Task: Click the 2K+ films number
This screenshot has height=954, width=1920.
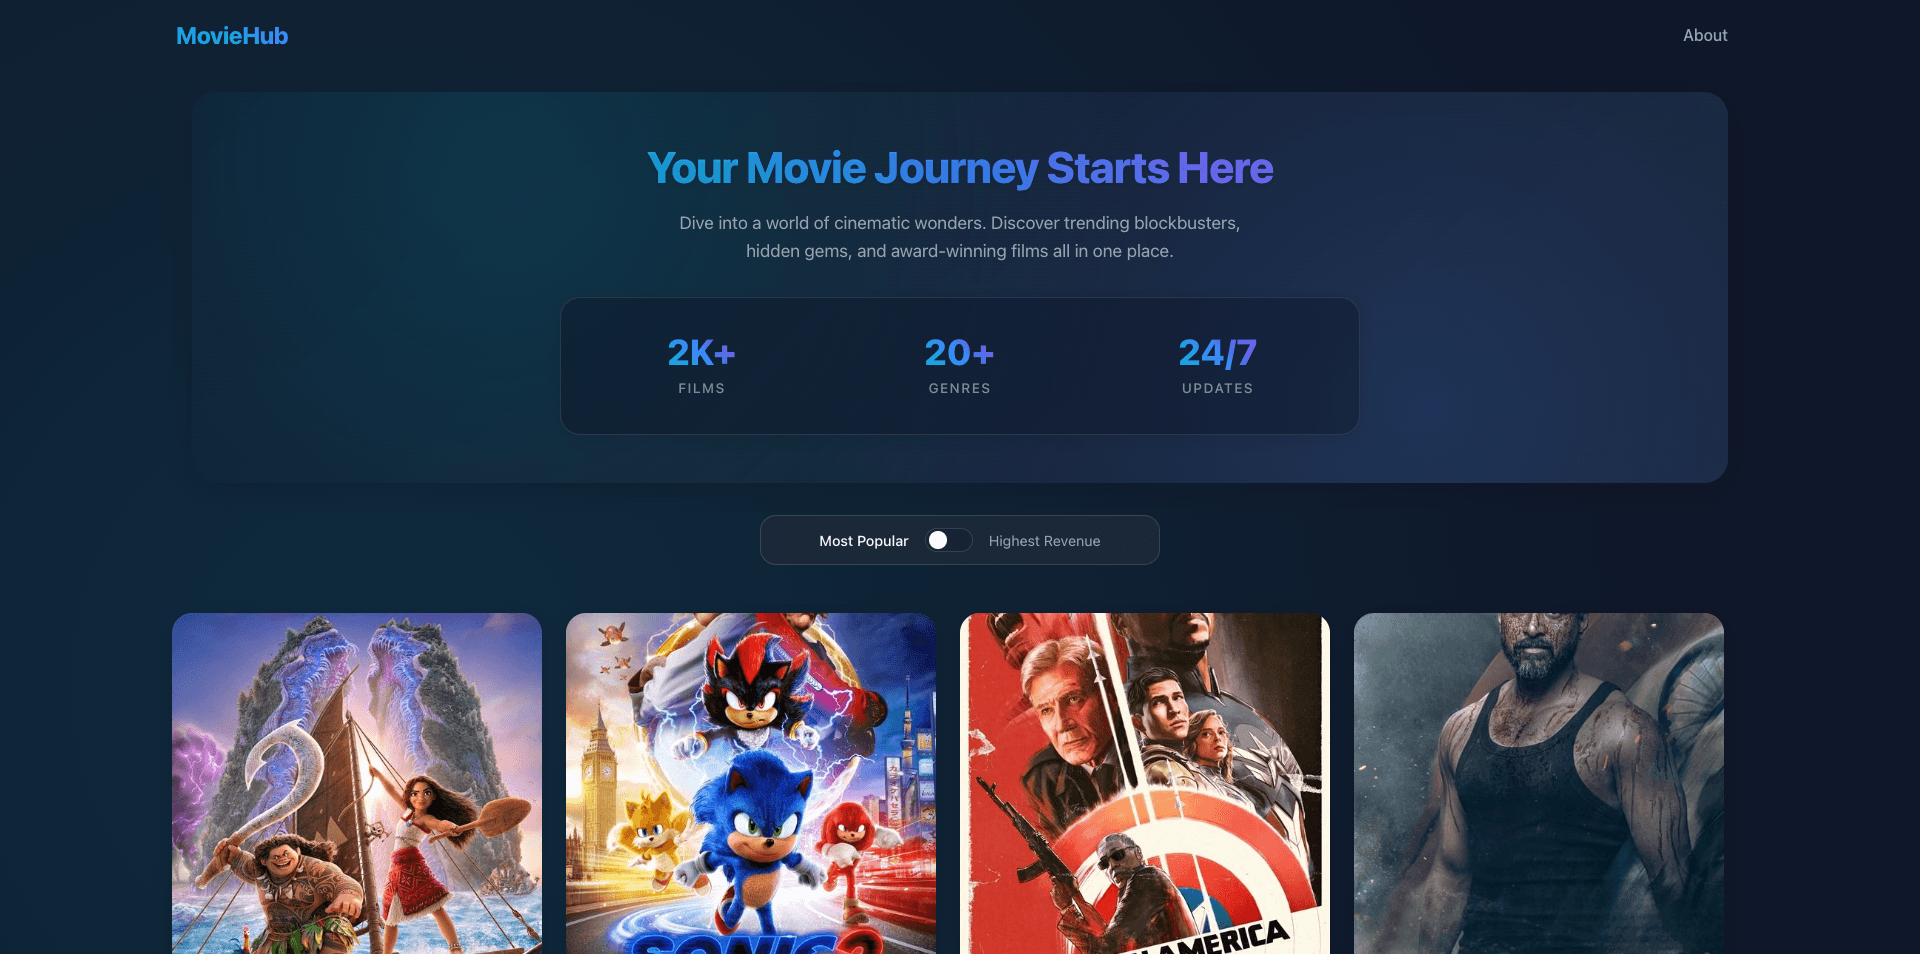Action: pos(701,353)
